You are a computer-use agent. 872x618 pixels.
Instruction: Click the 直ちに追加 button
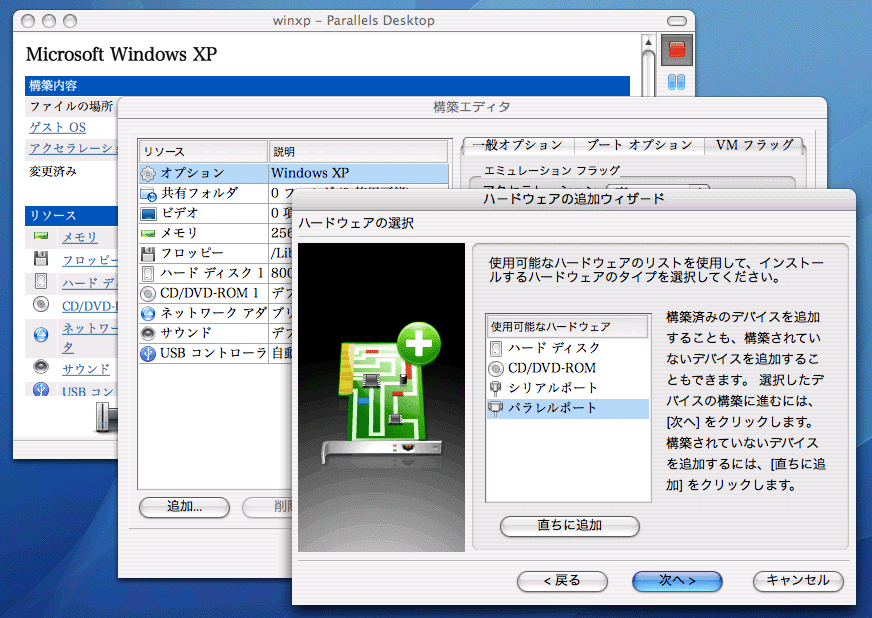[570, 526]
